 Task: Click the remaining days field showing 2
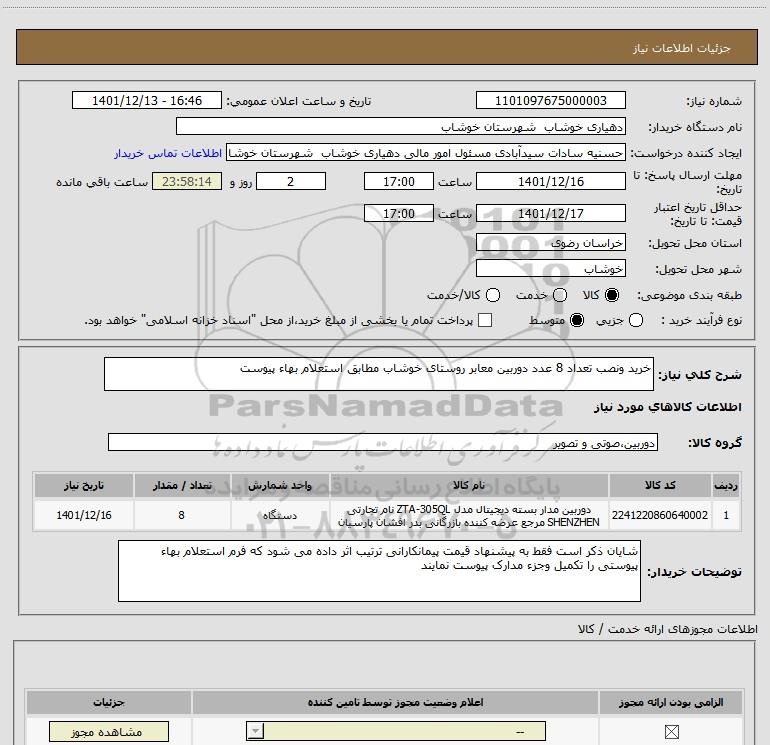click(291, 181)
